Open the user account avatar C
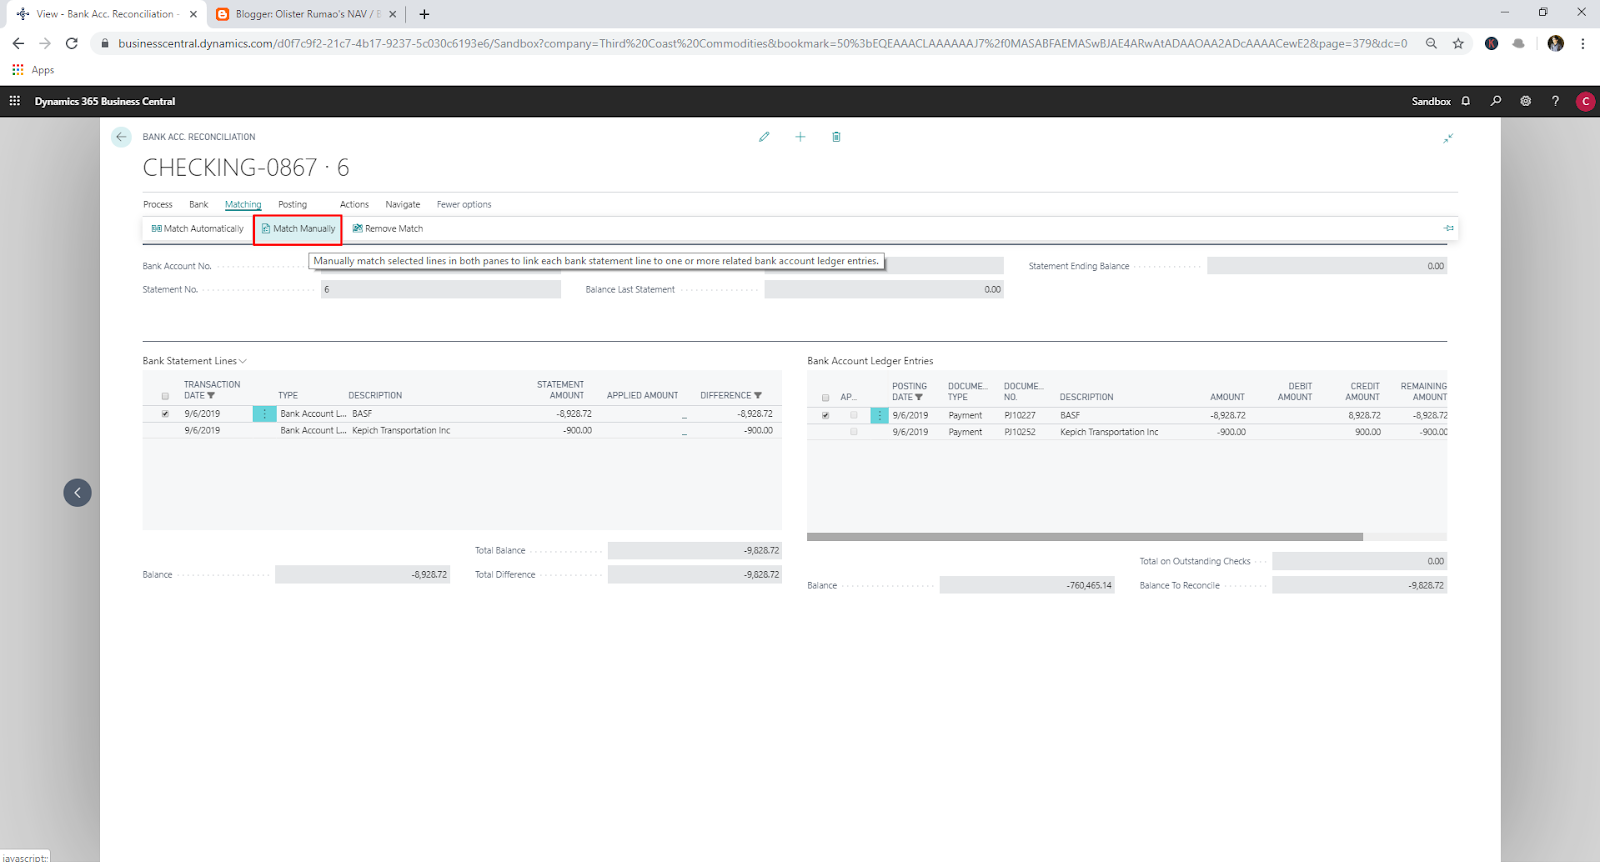The width and height of the screenshot is (1600, 867). (x=1585, y=101)
